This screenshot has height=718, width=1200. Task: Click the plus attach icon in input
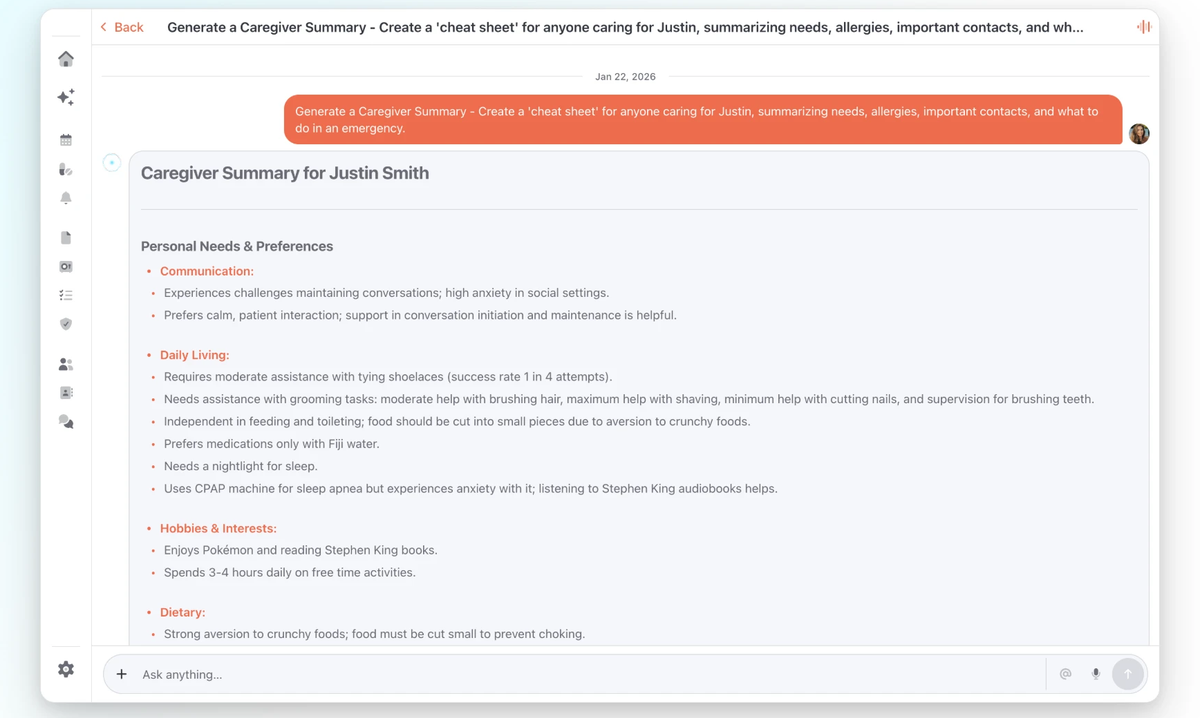(x=121, y=674)
